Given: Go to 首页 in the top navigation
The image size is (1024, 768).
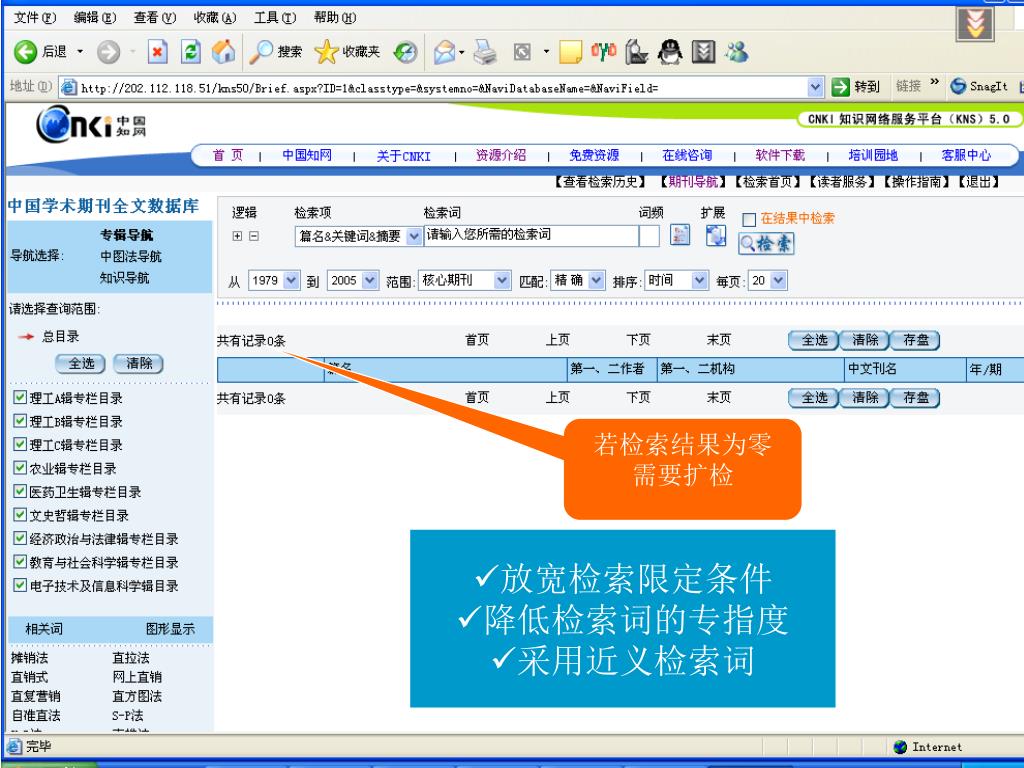Looking at the screenshot, I should pyautogui.click(x=228, y=155).
